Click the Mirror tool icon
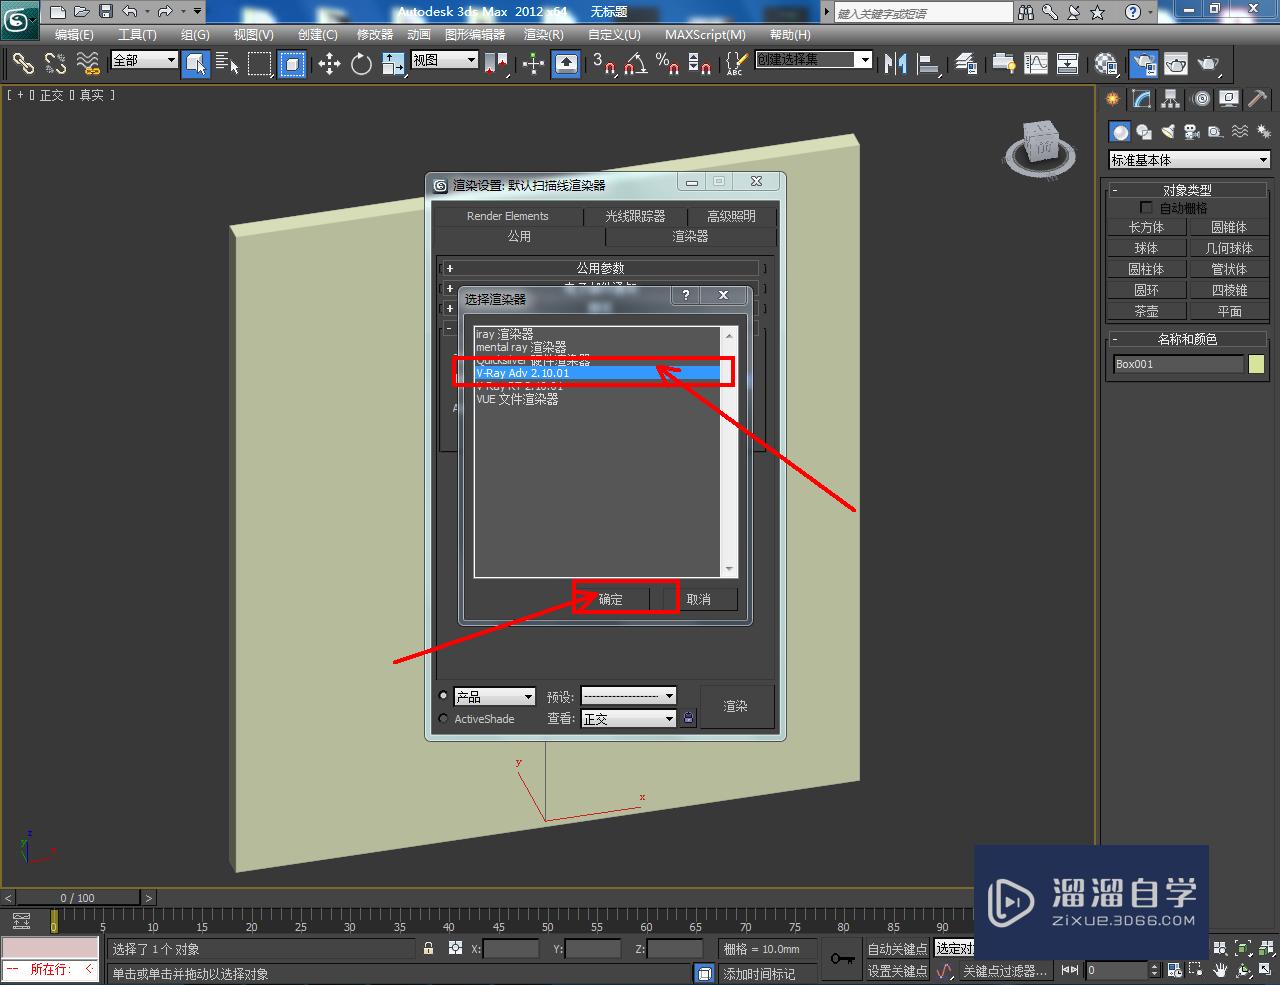The image size is (1280, 985). click(896, 64)
